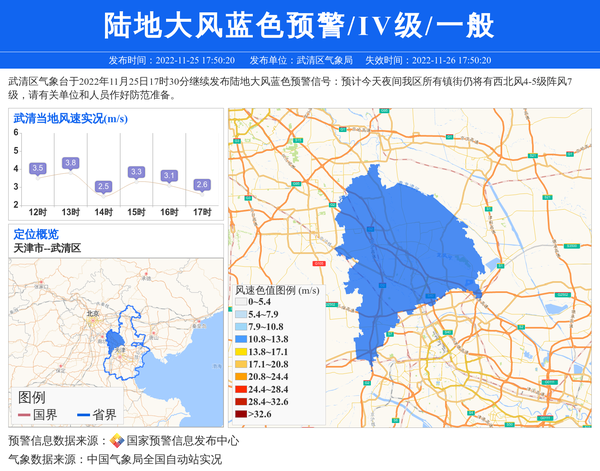This screenshot has width=600, height=471.
Task: Click 中国气象局全国自动站实况 source text
Action: click(x=153, y=459)
